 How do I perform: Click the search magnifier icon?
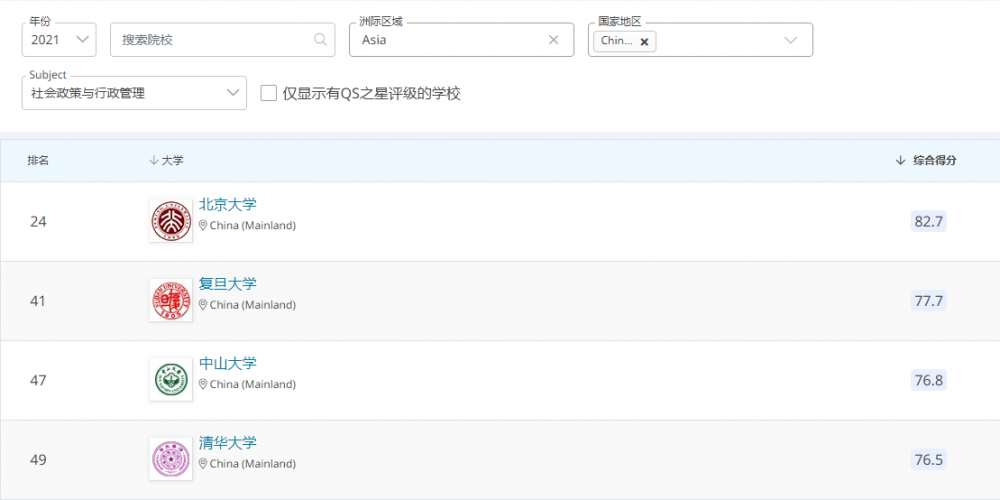(321, 40)
